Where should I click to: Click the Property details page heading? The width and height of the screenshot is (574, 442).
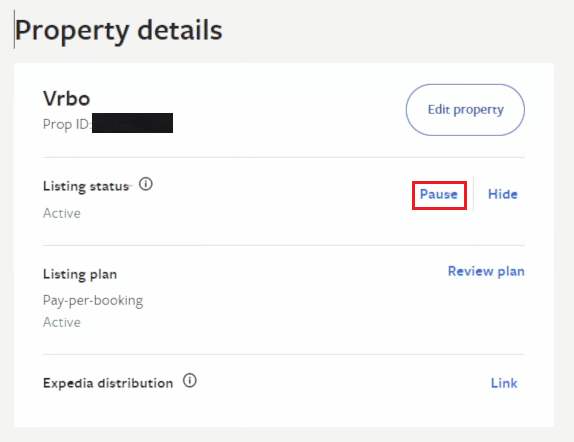click(119, 31)
